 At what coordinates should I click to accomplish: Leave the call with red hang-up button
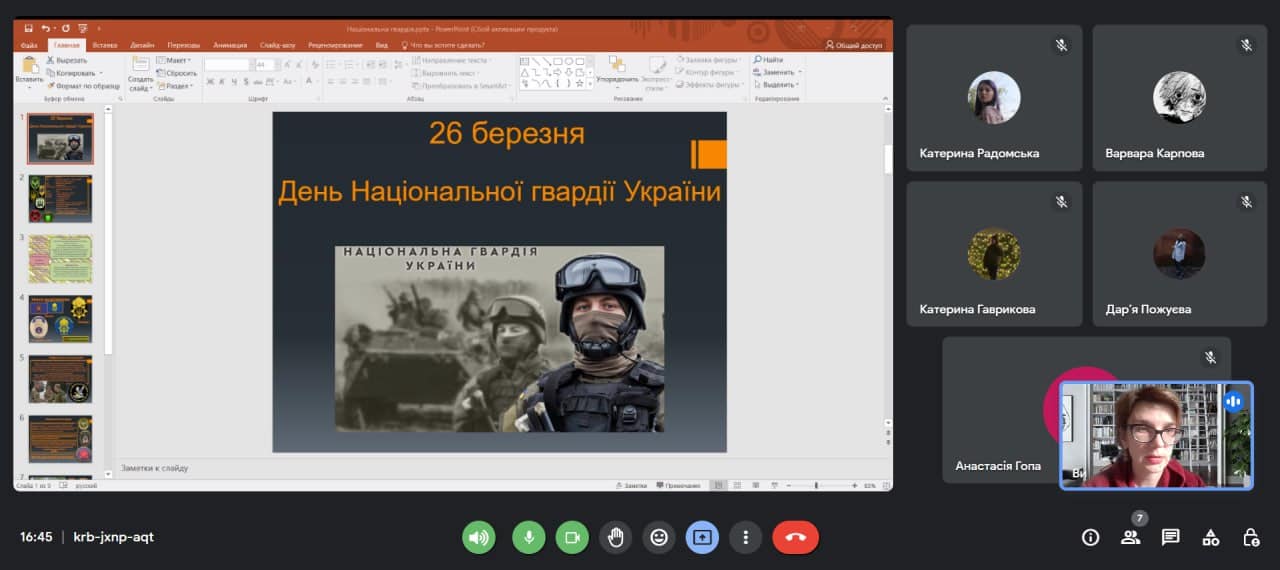point(795,537)
